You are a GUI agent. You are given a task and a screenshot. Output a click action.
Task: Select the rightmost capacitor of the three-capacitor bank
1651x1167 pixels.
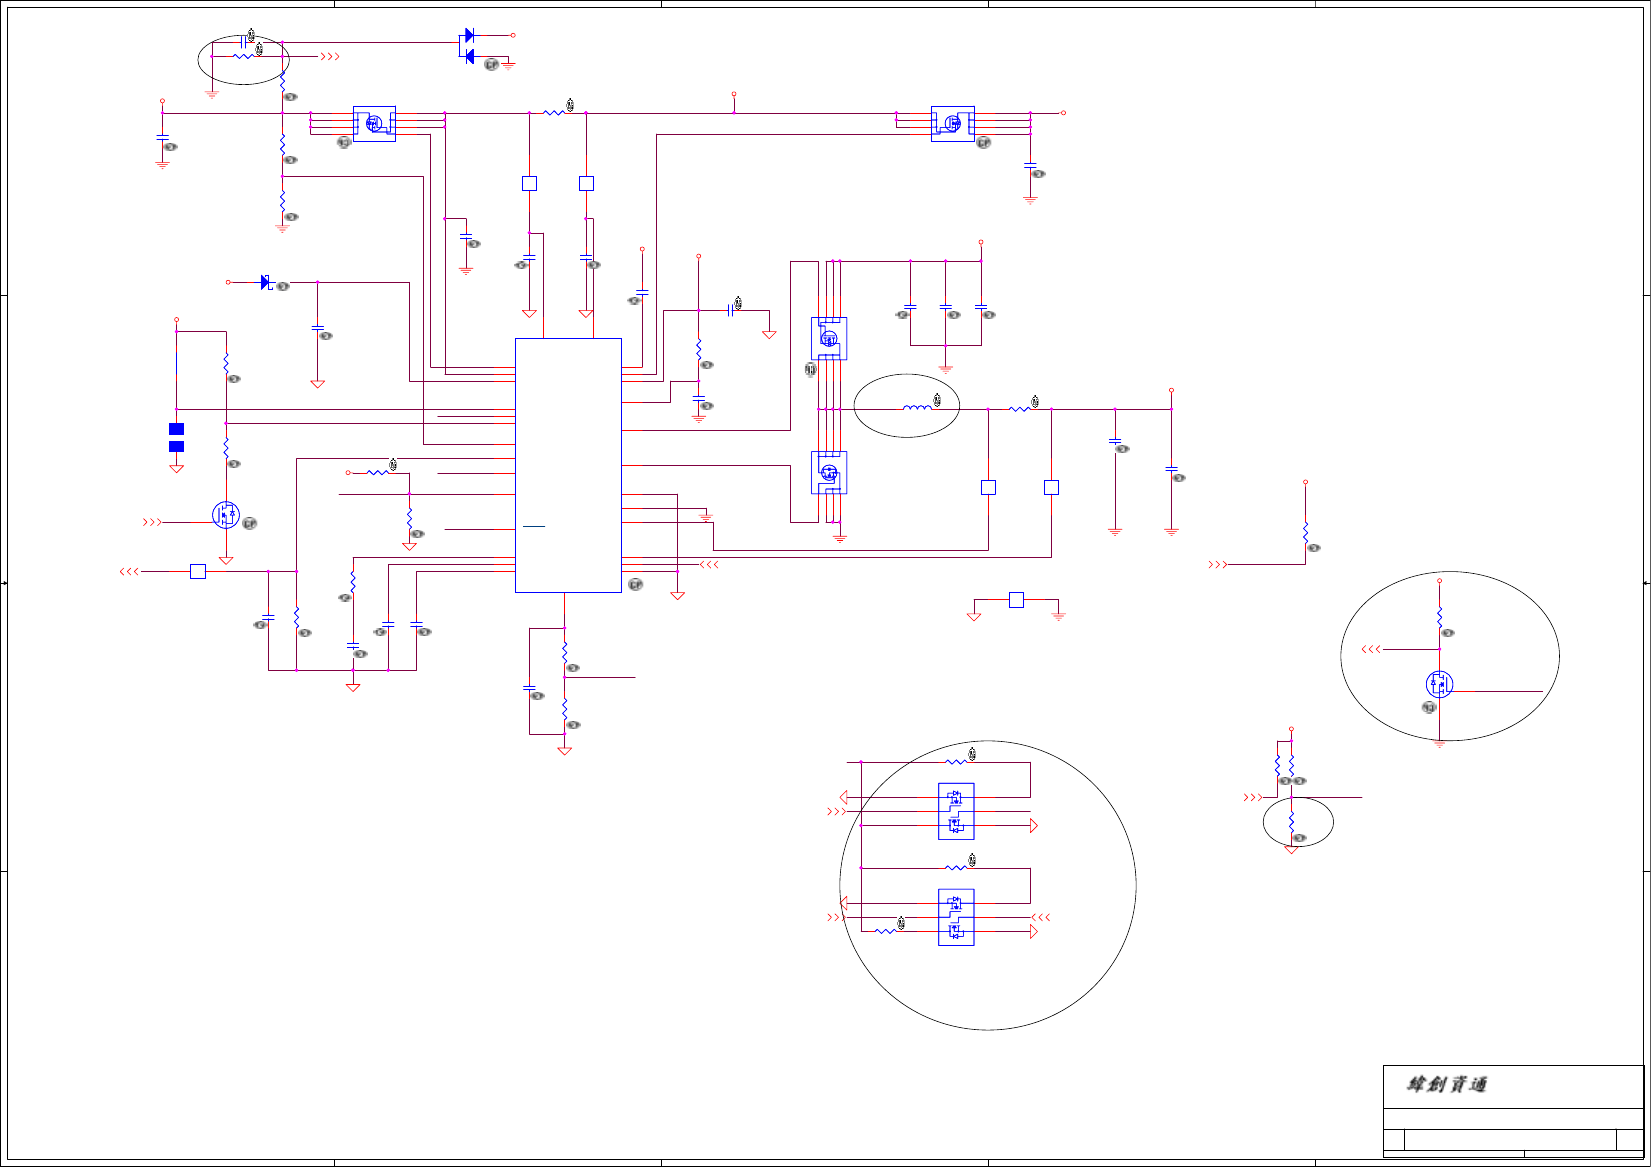pyautogui.click(x=981, y=307)
